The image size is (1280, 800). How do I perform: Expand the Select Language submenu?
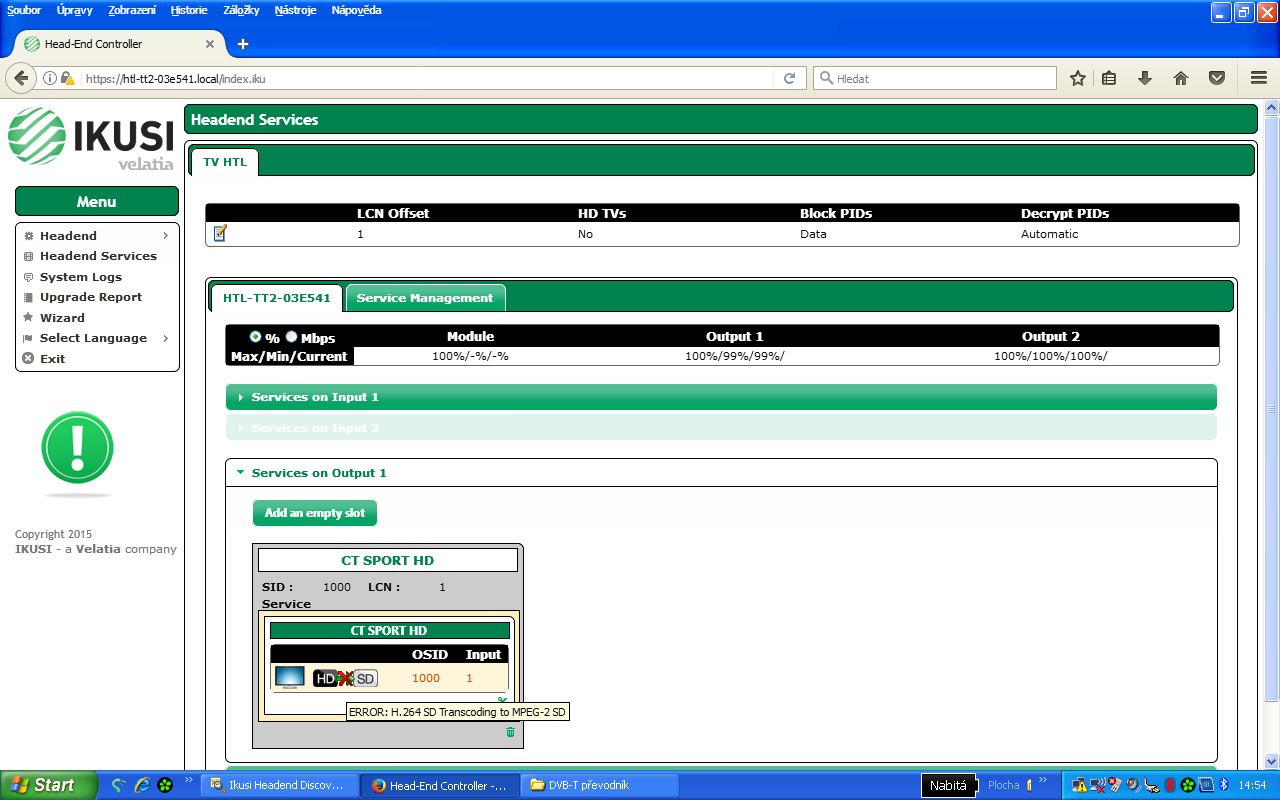(93, 338)
